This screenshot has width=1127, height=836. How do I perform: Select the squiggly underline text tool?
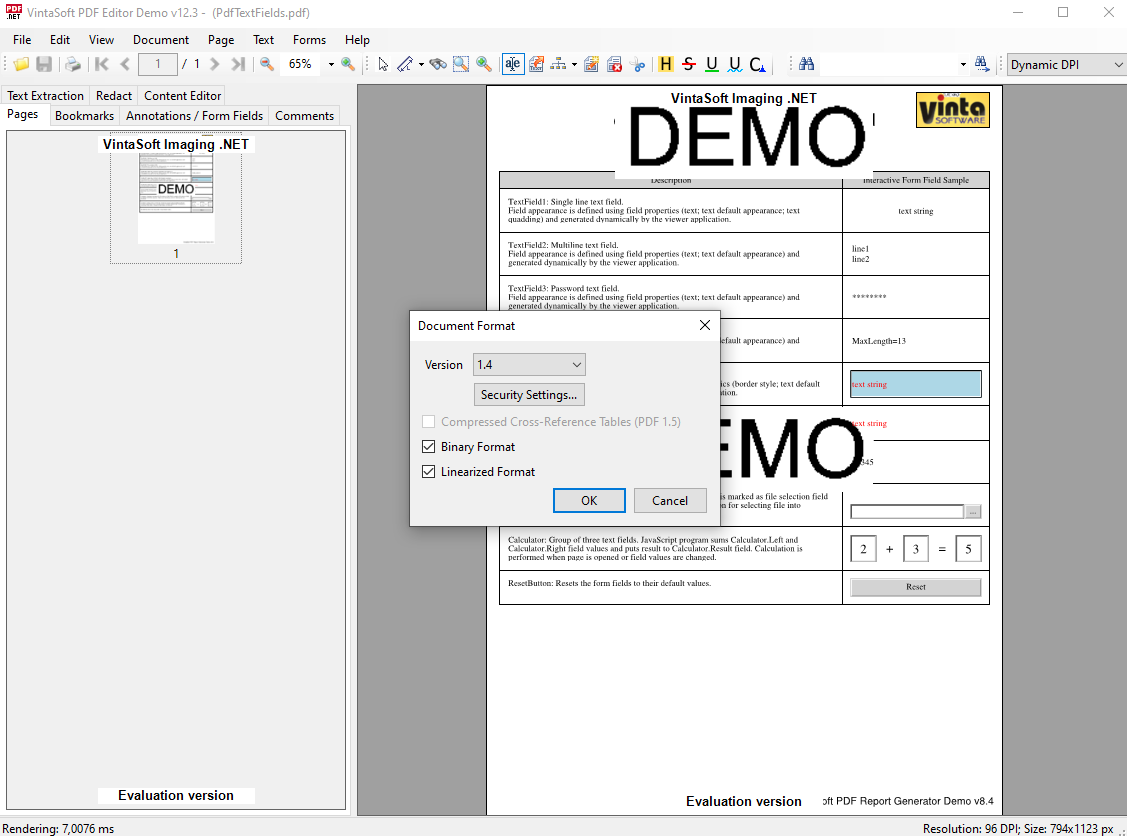pos(735,64)
